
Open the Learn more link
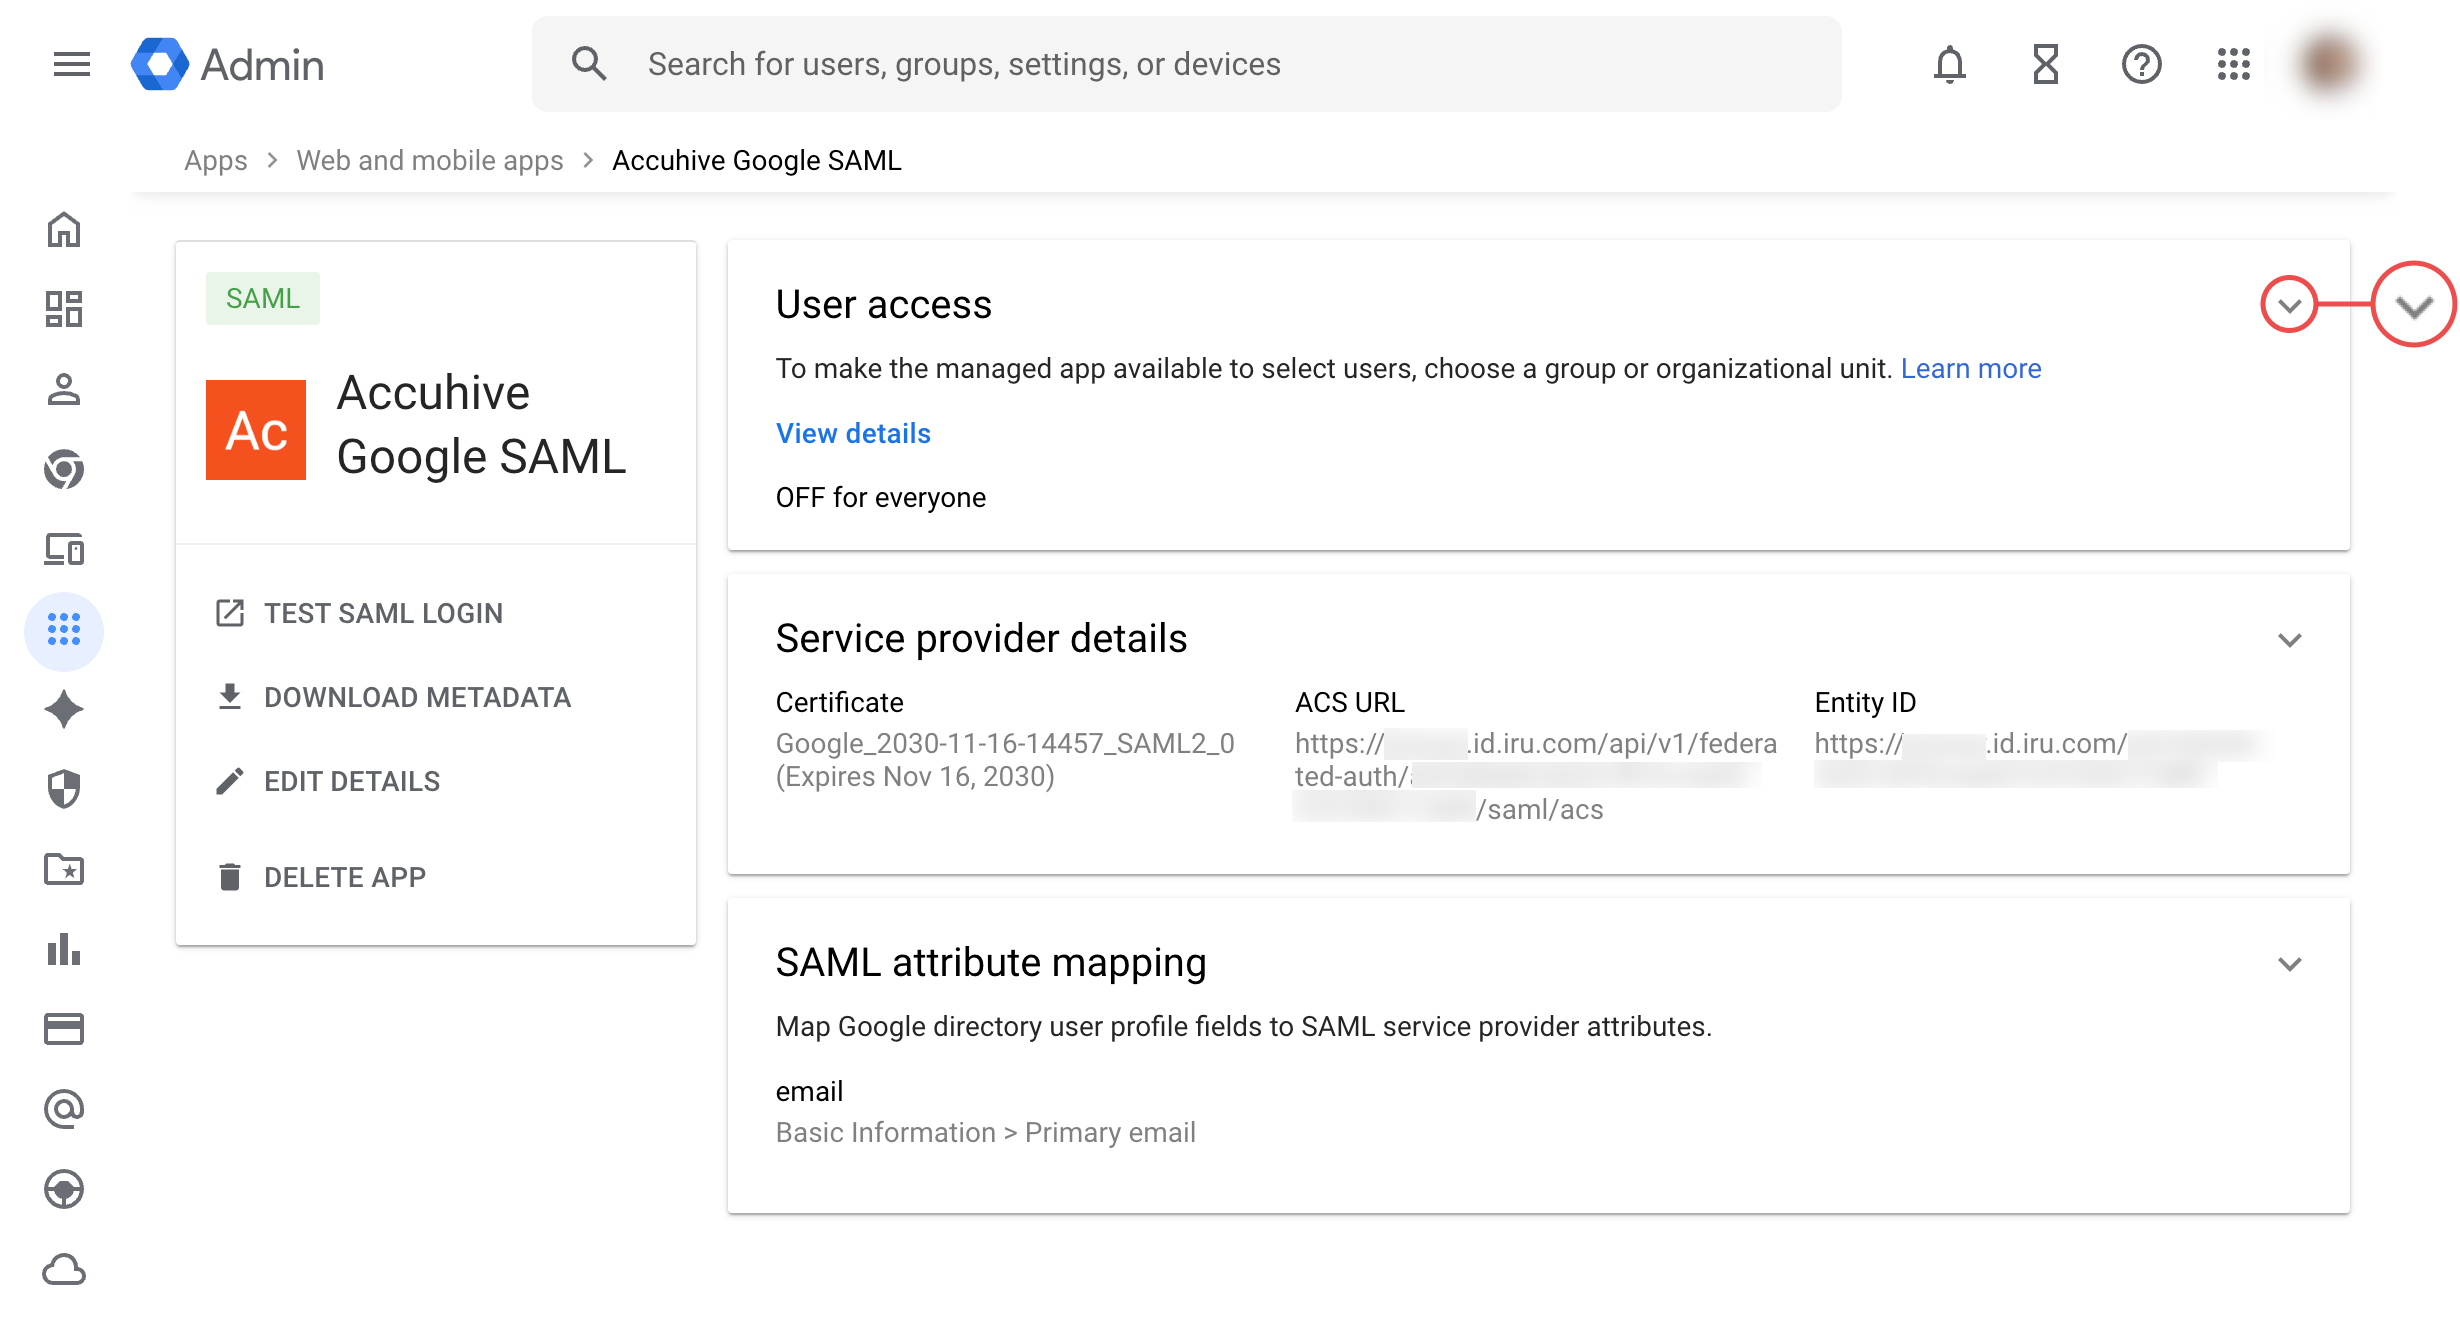coord(1971,369)
